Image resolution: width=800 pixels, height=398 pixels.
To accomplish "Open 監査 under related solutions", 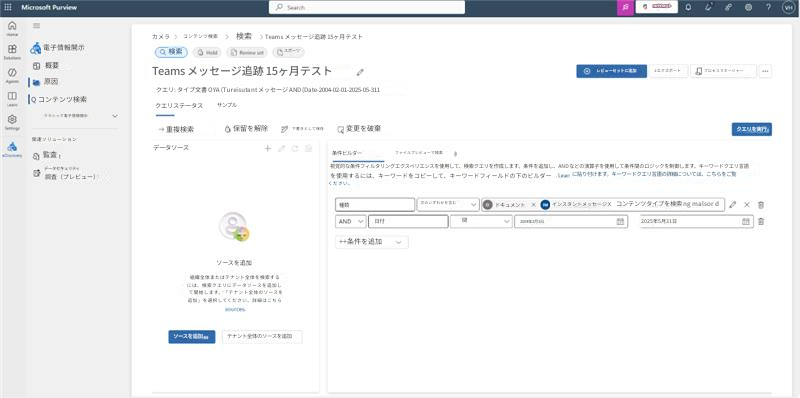I will click(47, 155).
